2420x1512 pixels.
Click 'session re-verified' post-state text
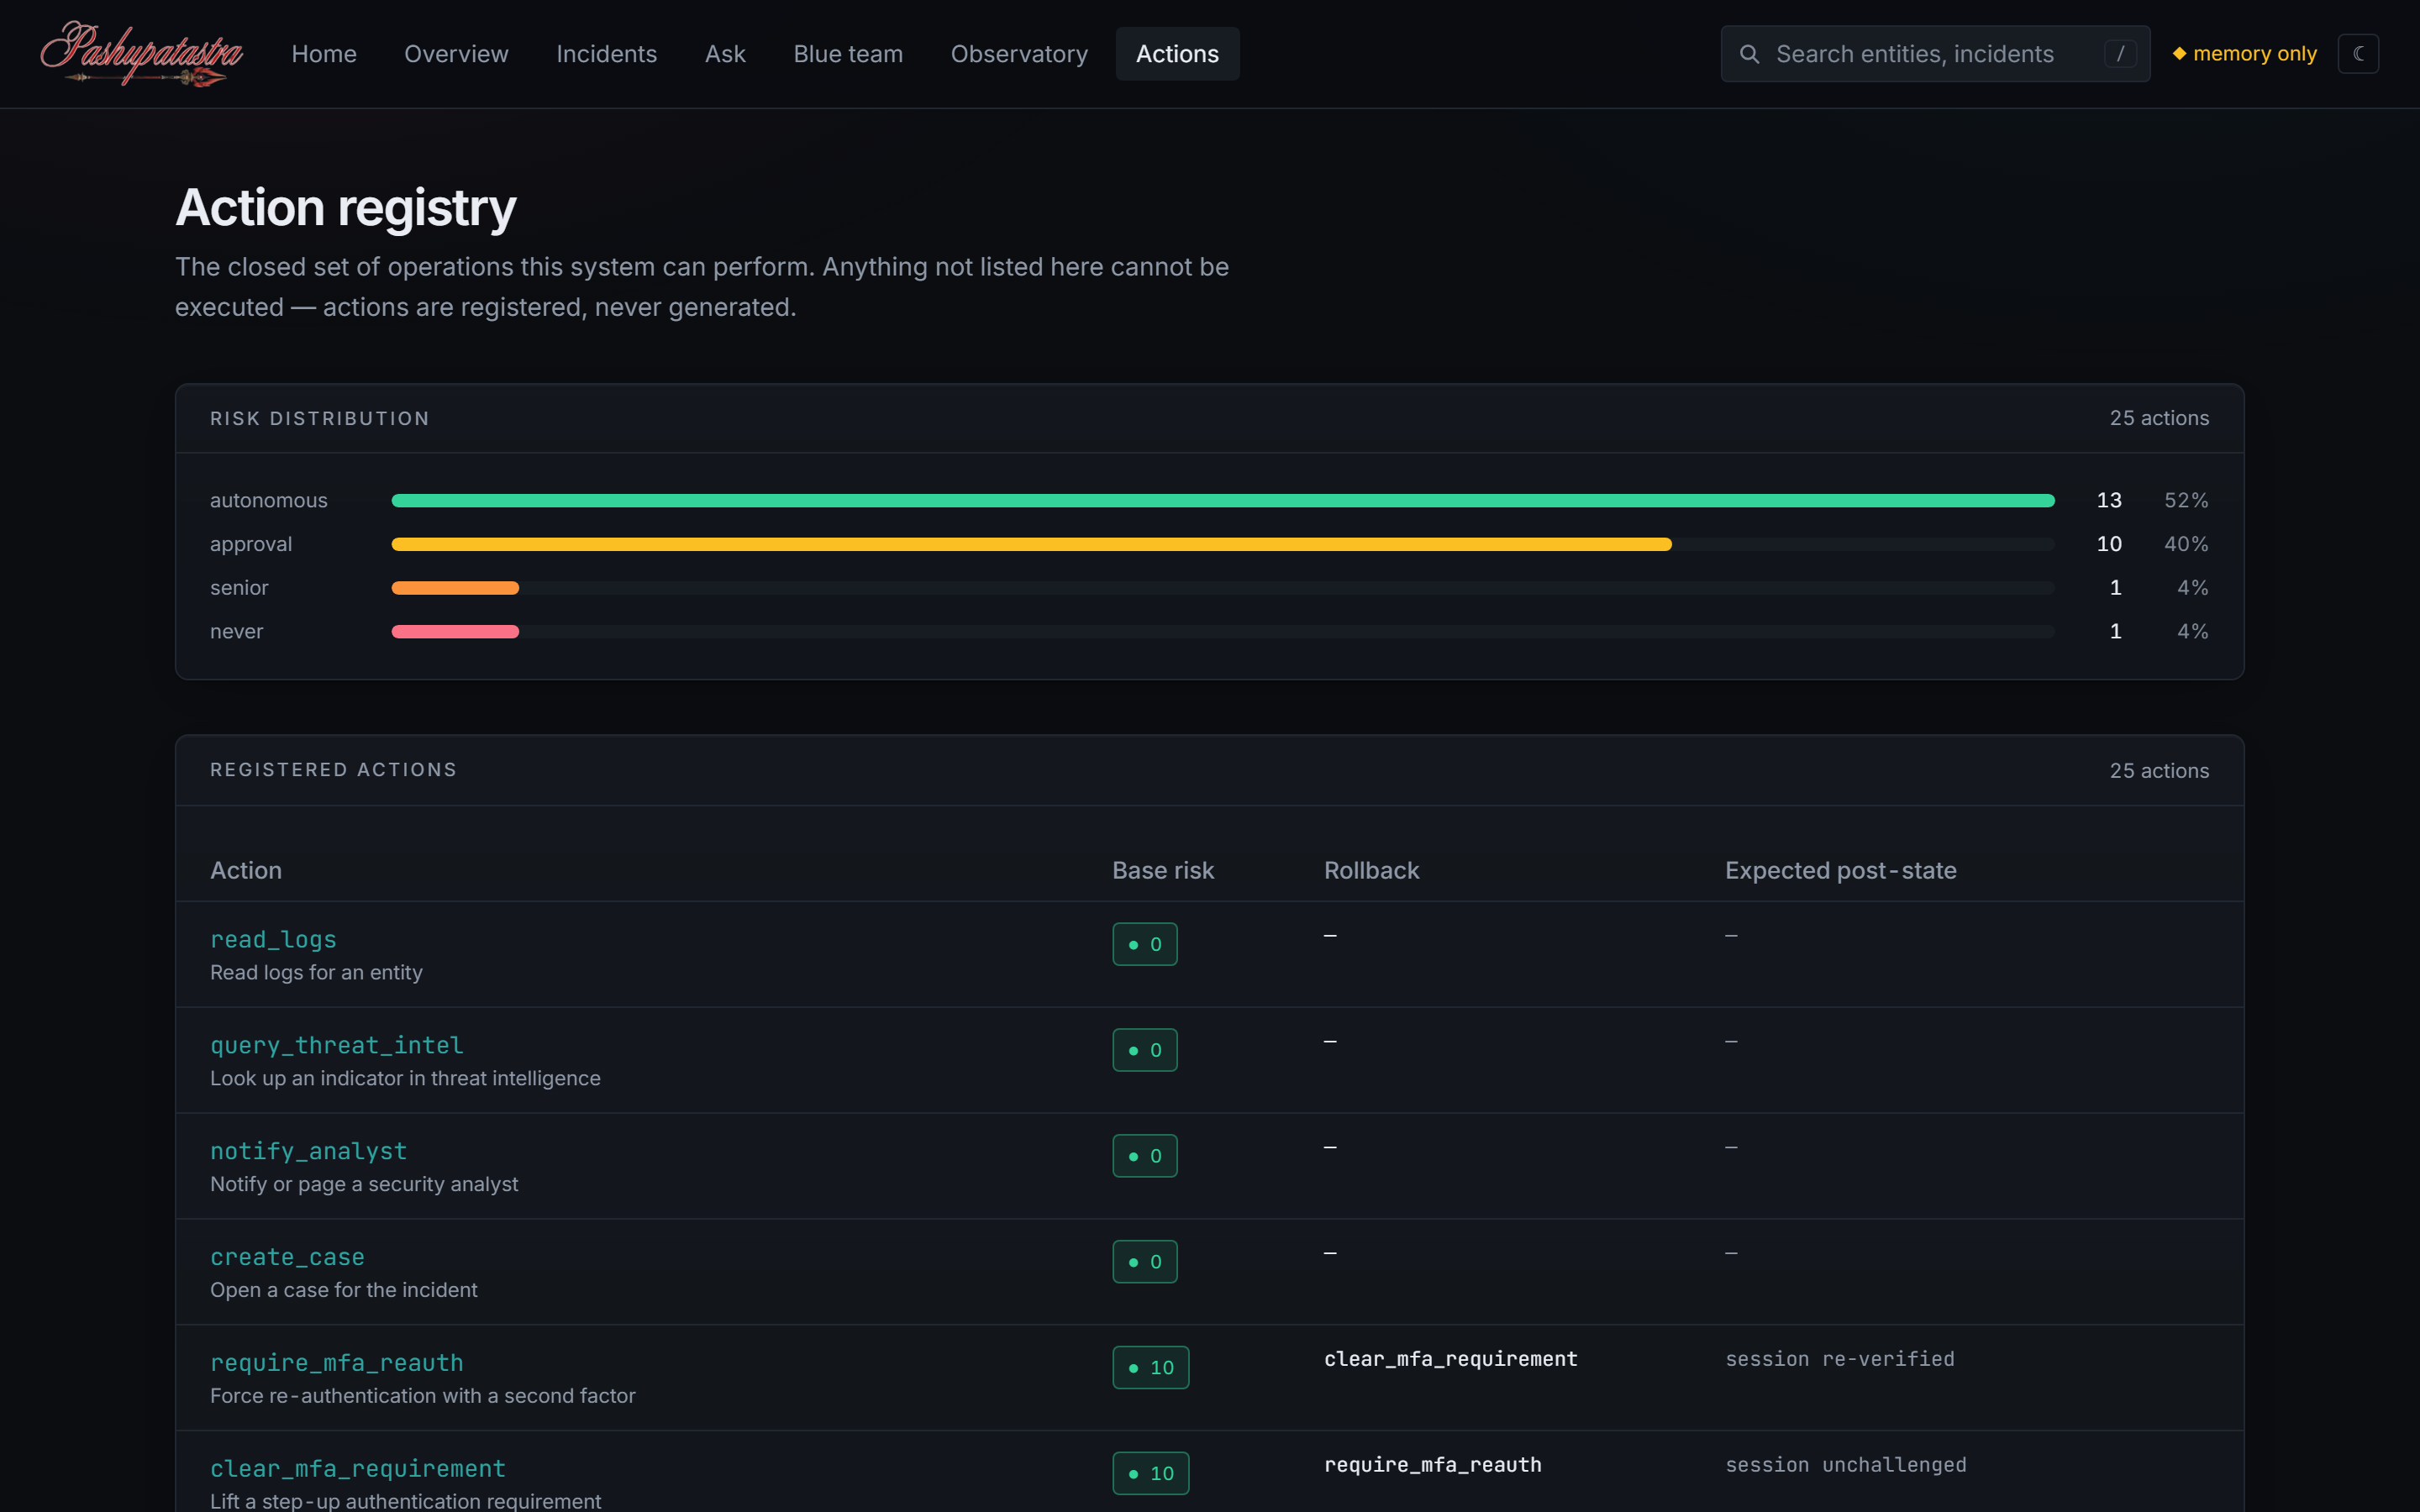(1840, 1359)
